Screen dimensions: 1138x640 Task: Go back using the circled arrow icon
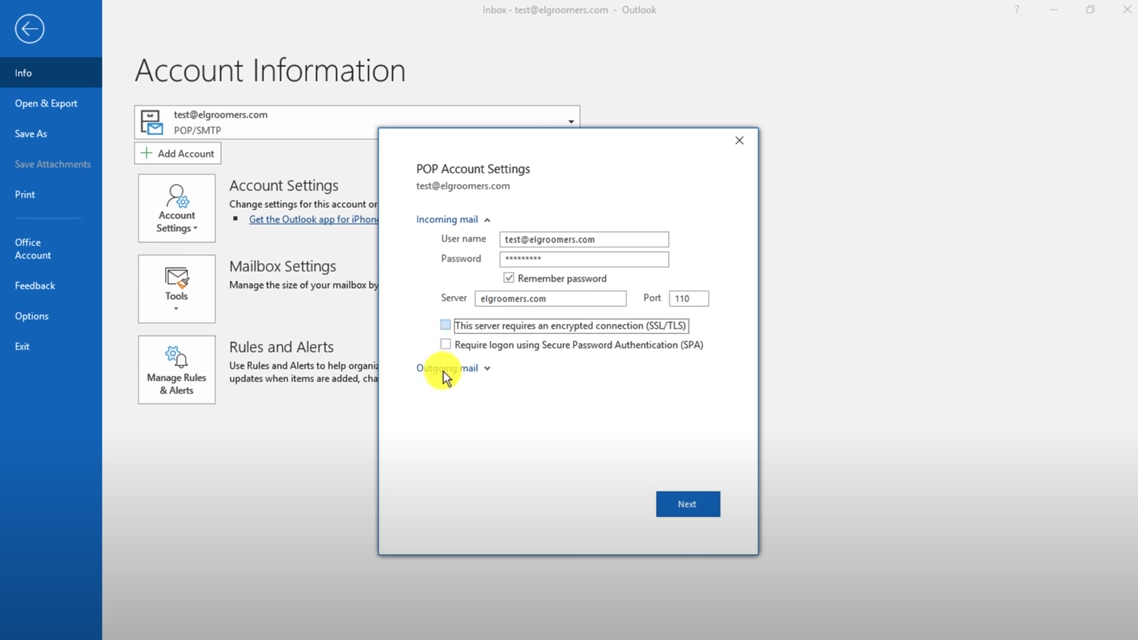(x=29, y=29)
